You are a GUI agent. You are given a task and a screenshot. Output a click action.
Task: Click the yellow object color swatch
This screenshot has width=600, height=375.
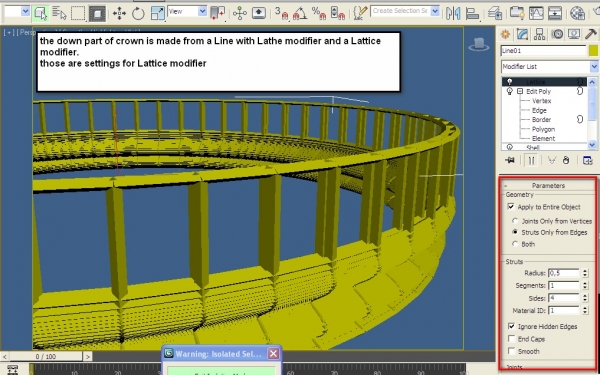[x=593, y=51]
